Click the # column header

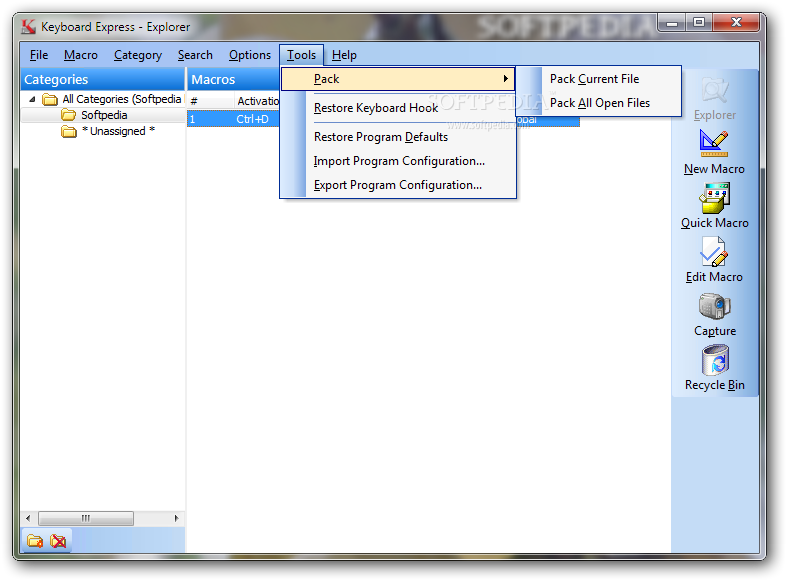point(210,100)
